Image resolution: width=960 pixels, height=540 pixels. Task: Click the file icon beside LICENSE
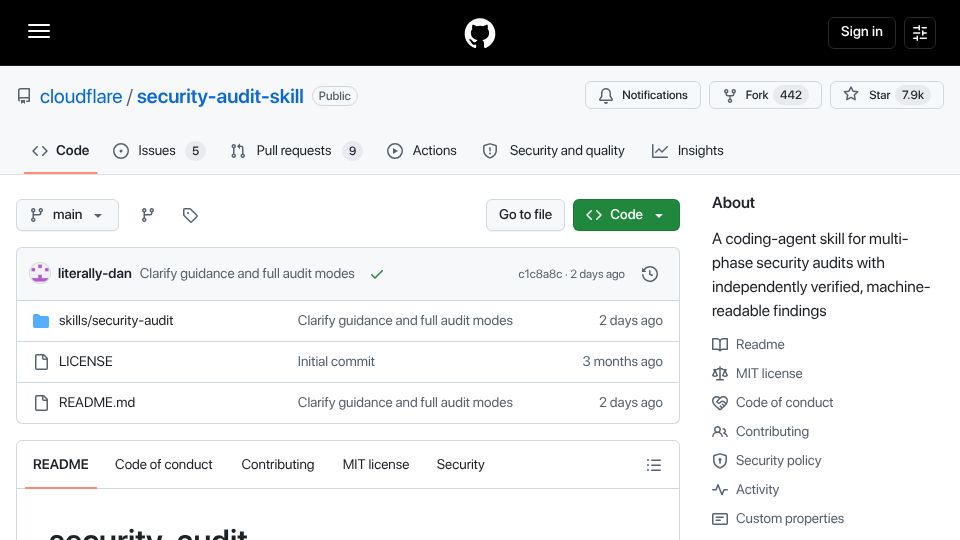click(x=41, y=362)
